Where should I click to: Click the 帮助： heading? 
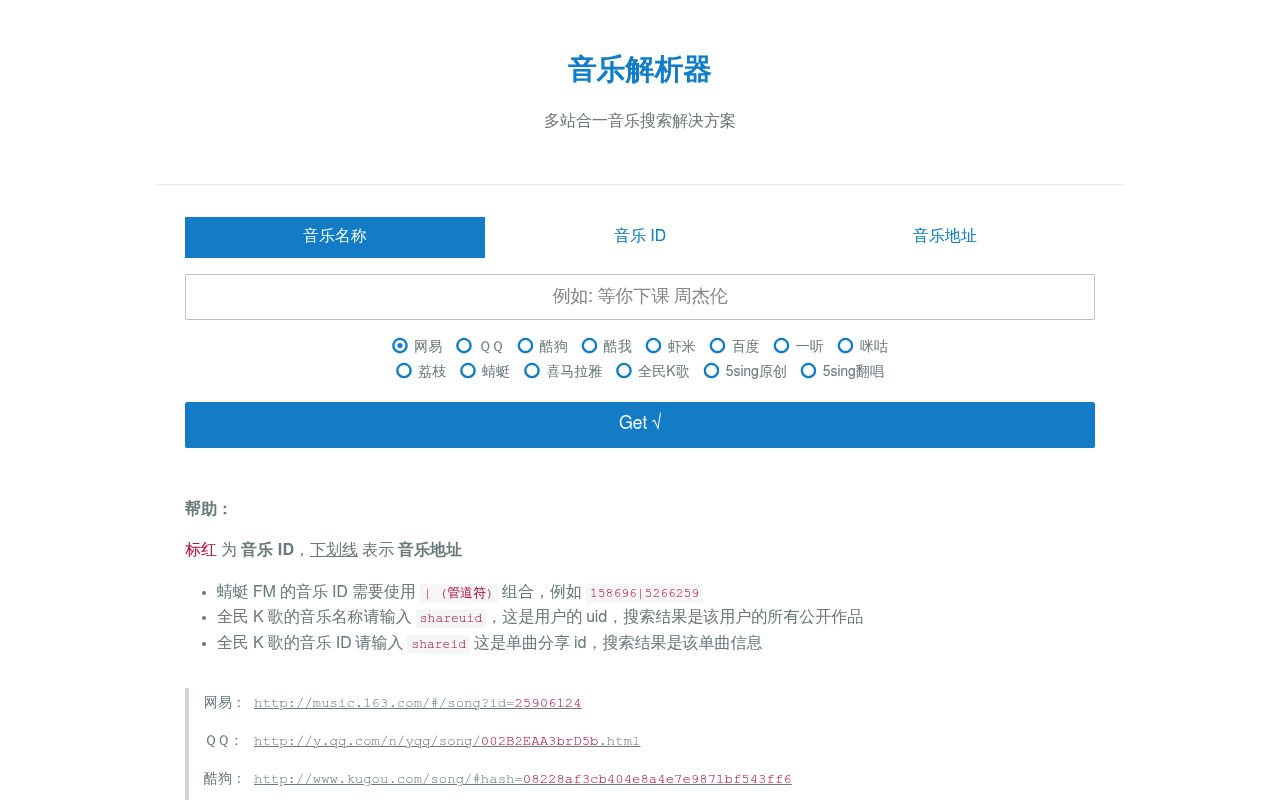(208, 509)
